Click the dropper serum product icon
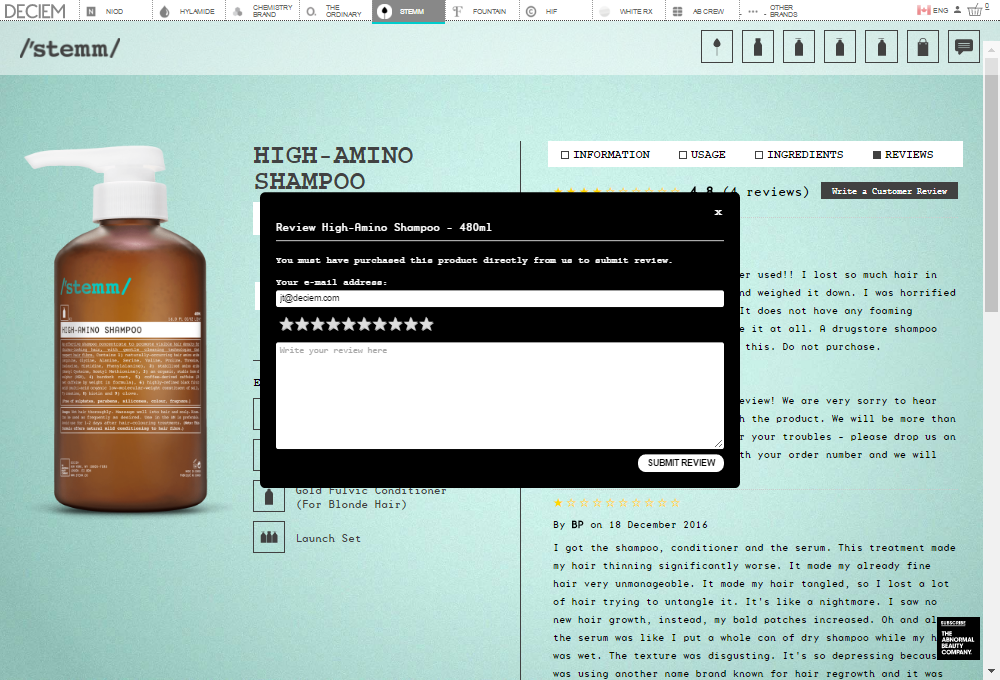The image size is (1000, 680). (717, 46)
